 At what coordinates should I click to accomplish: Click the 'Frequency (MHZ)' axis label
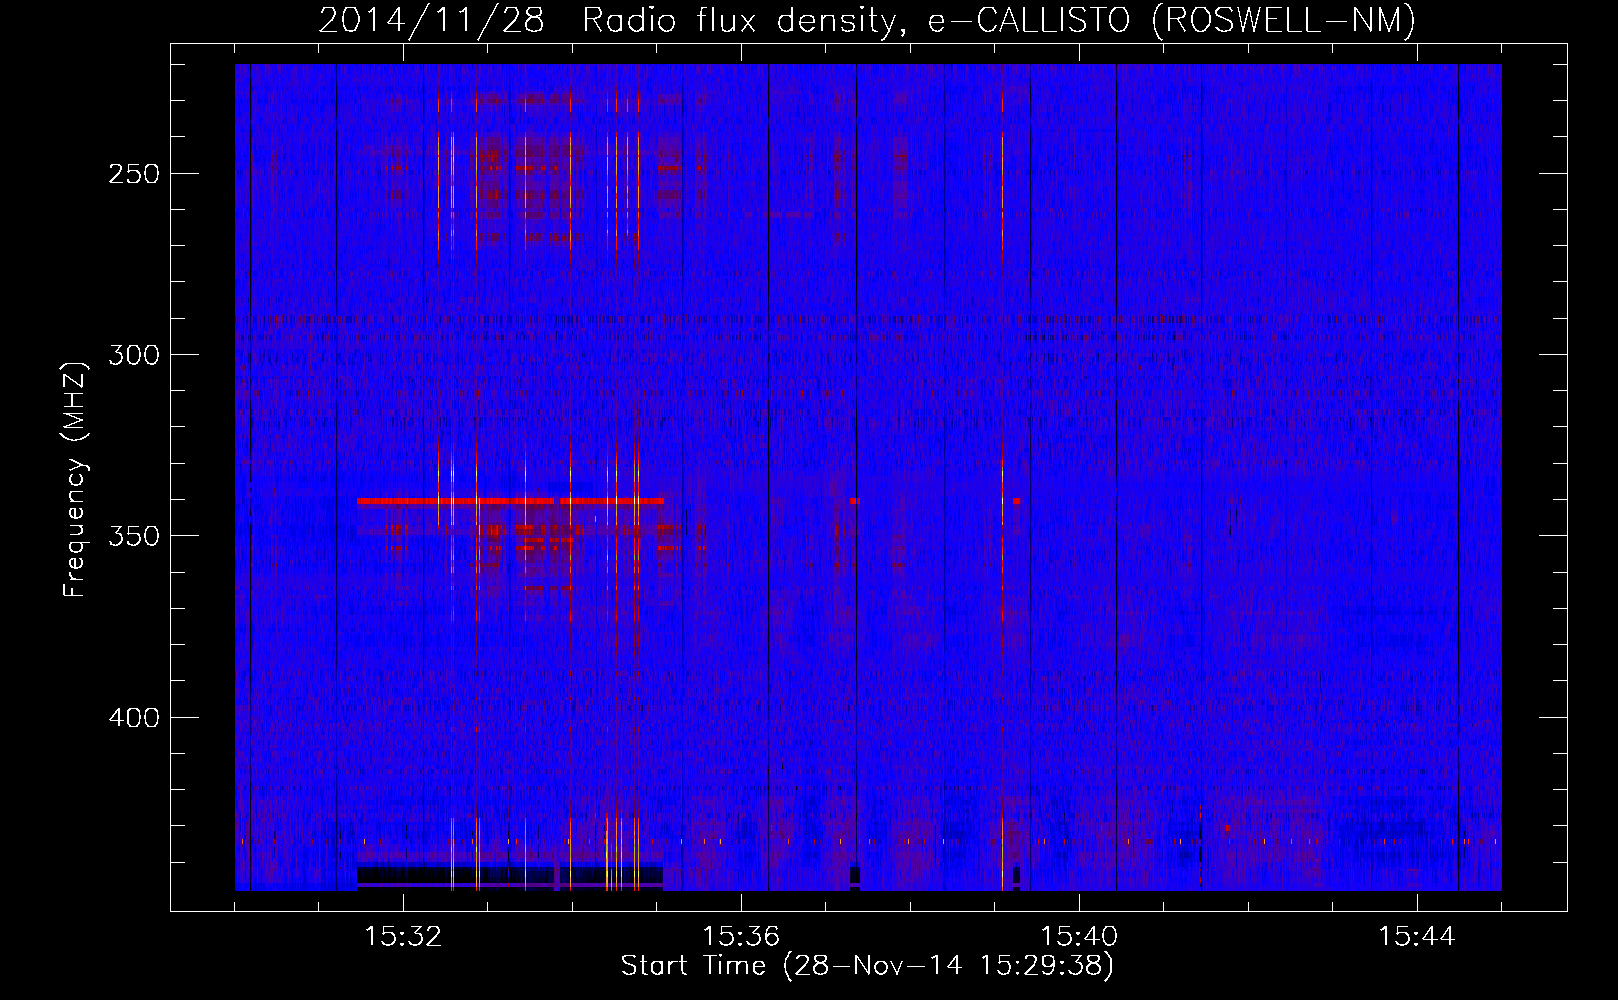tap(75, 480)
